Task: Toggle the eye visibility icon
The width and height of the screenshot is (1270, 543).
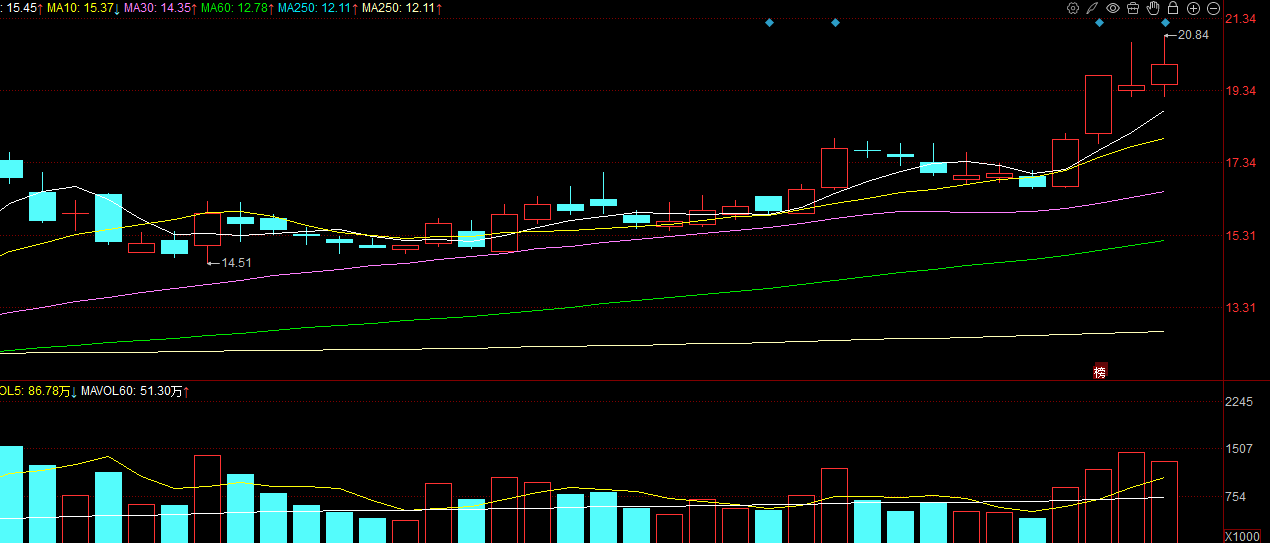Action: (x=1113, y=8)
